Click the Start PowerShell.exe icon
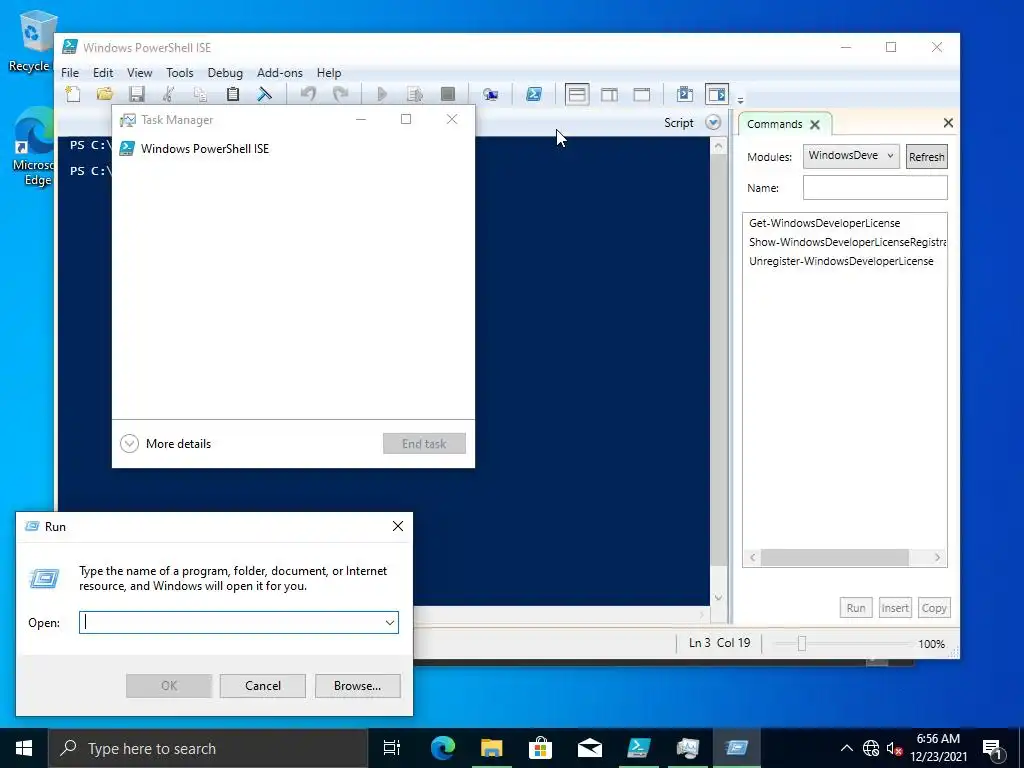 click(x=534, y=94)
